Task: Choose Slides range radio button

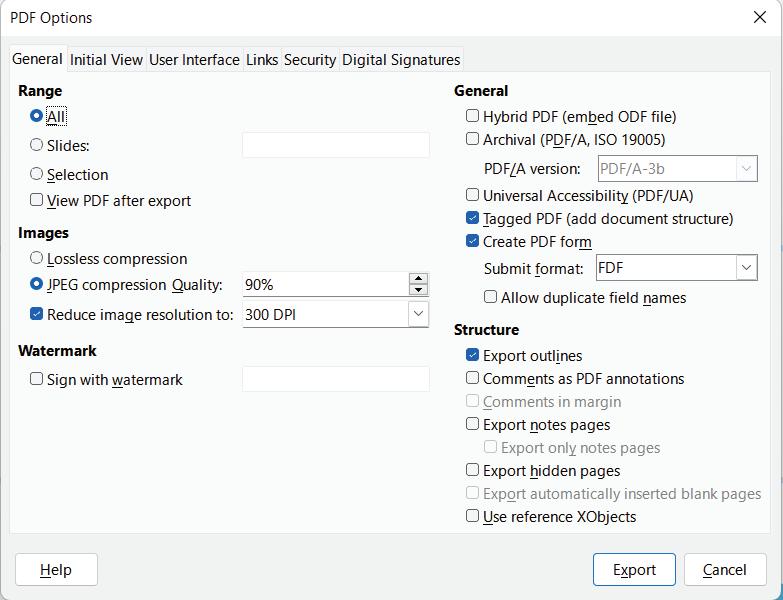Action: 37,145
